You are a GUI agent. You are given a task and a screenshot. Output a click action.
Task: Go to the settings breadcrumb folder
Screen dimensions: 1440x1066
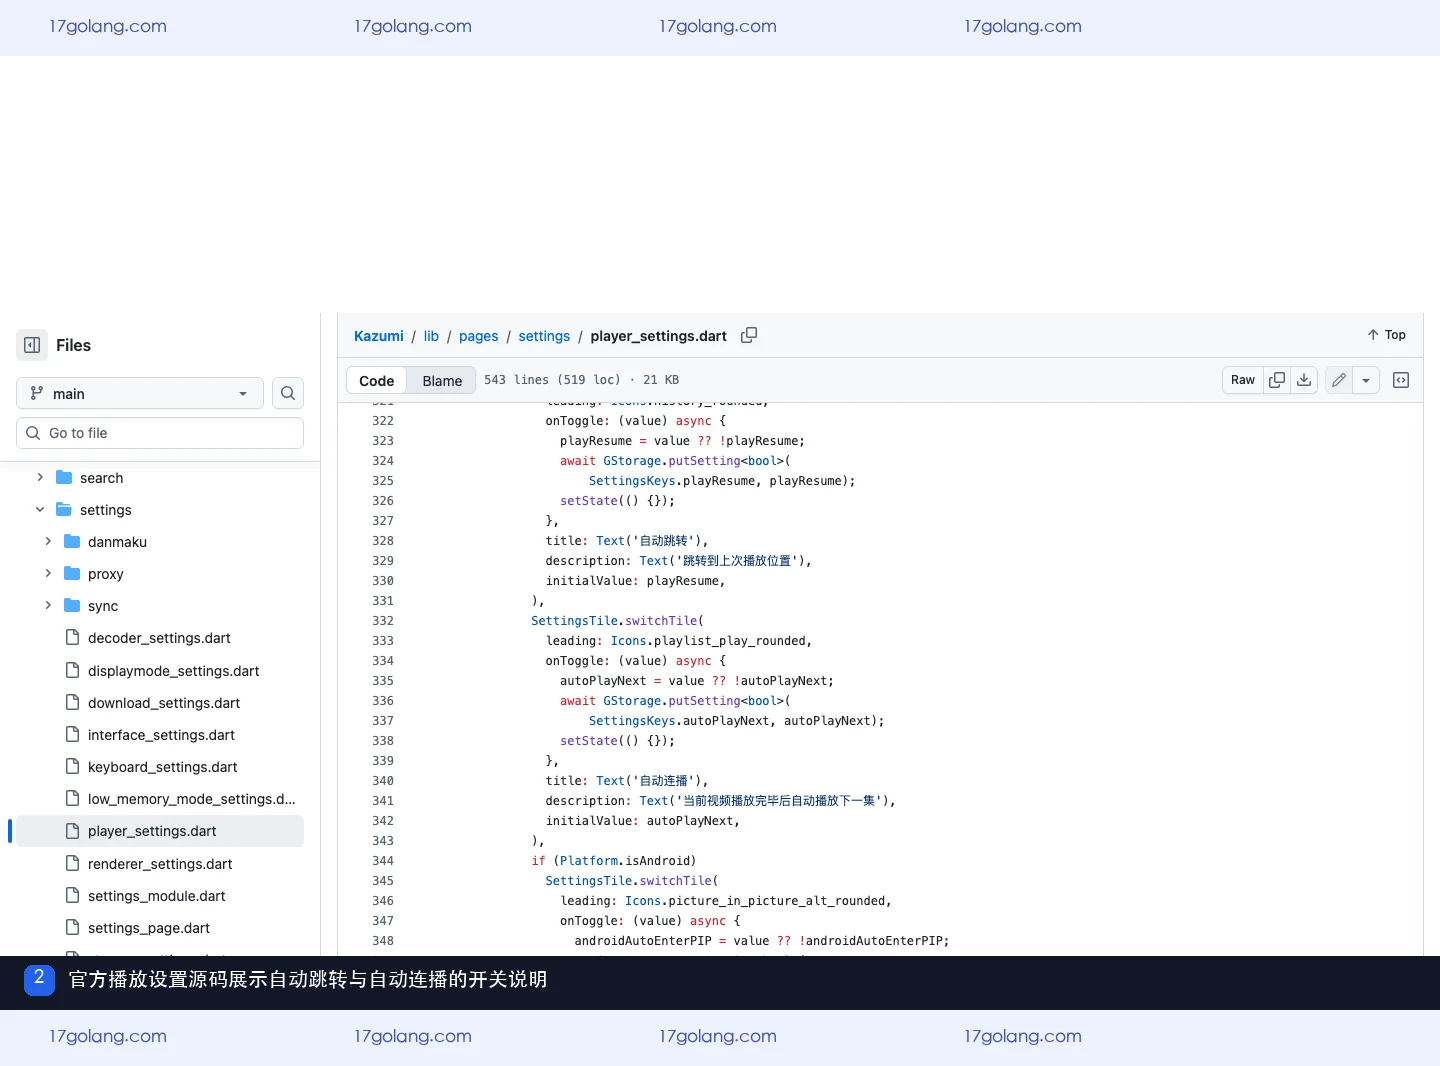pos(544,336)
